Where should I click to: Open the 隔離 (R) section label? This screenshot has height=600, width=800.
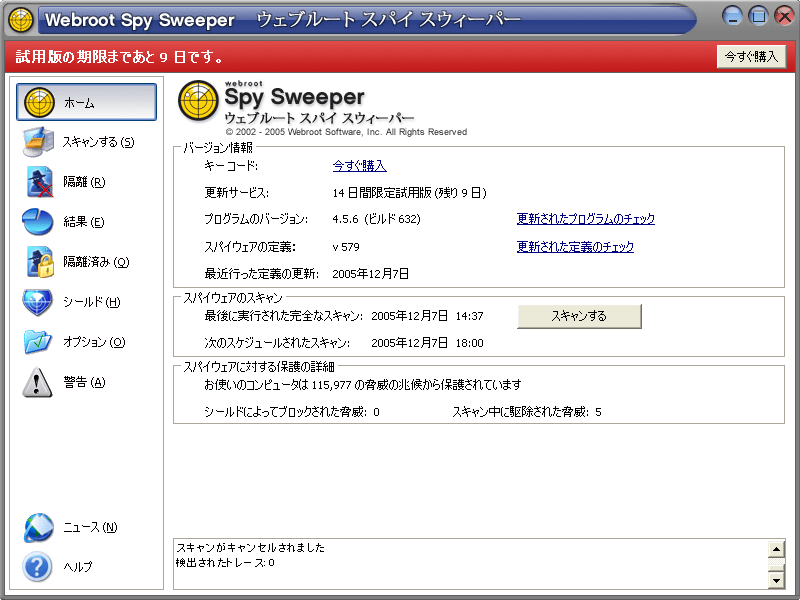click(x=84, y=182)
